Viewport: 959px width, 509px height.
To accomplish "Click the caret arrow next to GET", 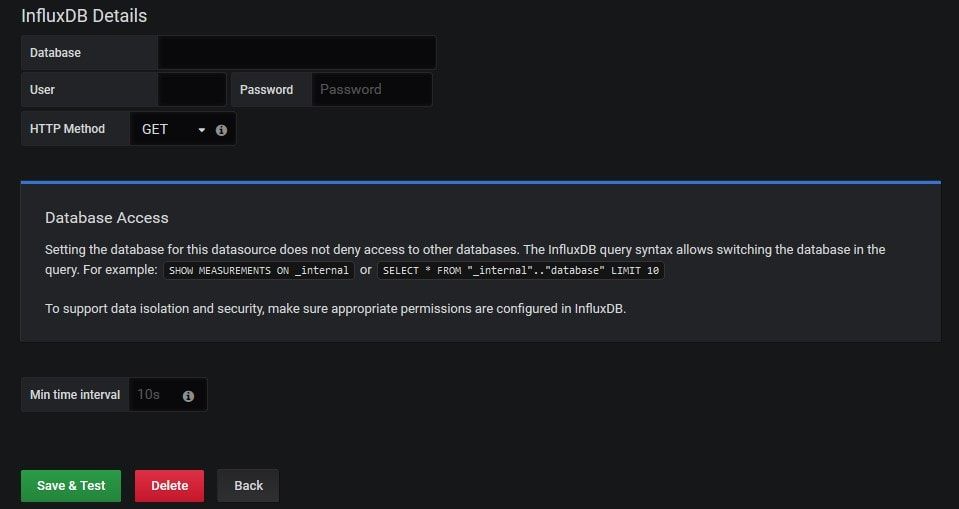I will click(x=202, y=130).
